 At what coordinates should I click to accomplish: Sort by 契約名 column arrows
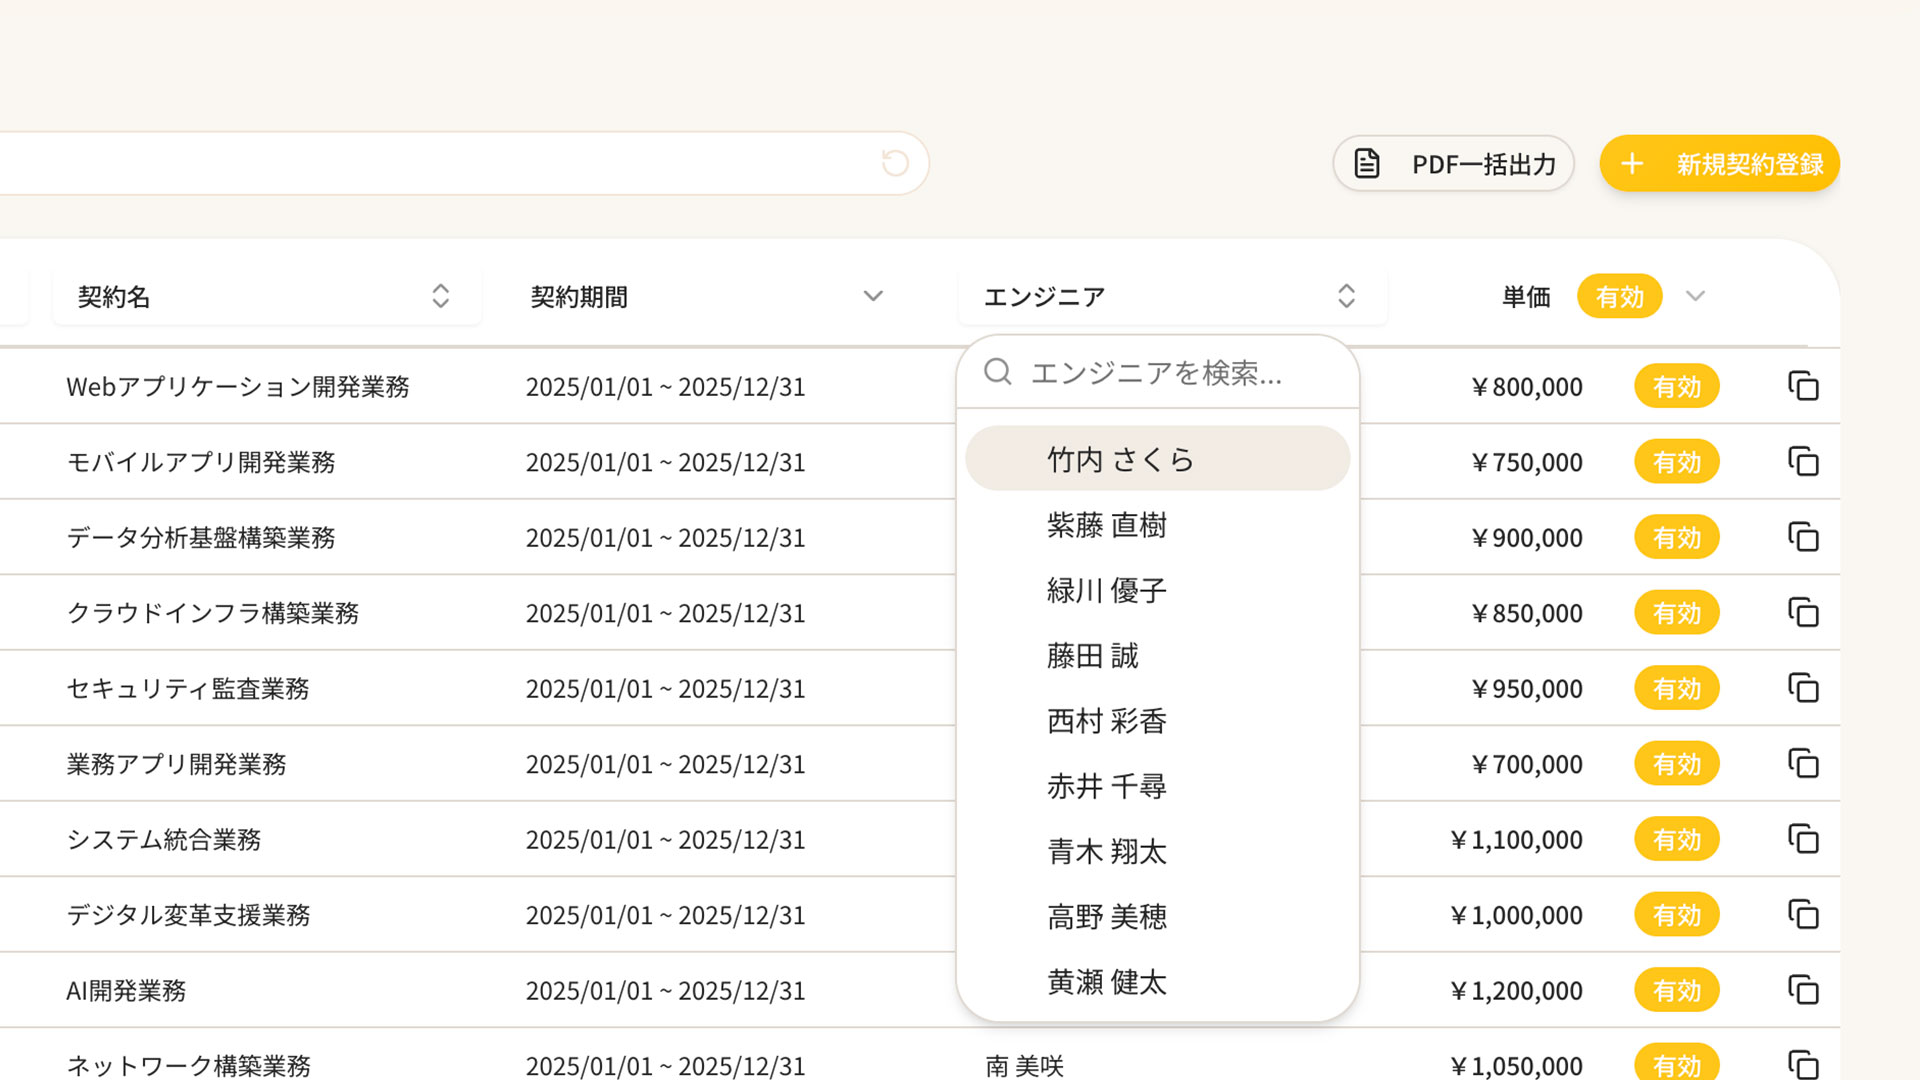pos(440,296)
